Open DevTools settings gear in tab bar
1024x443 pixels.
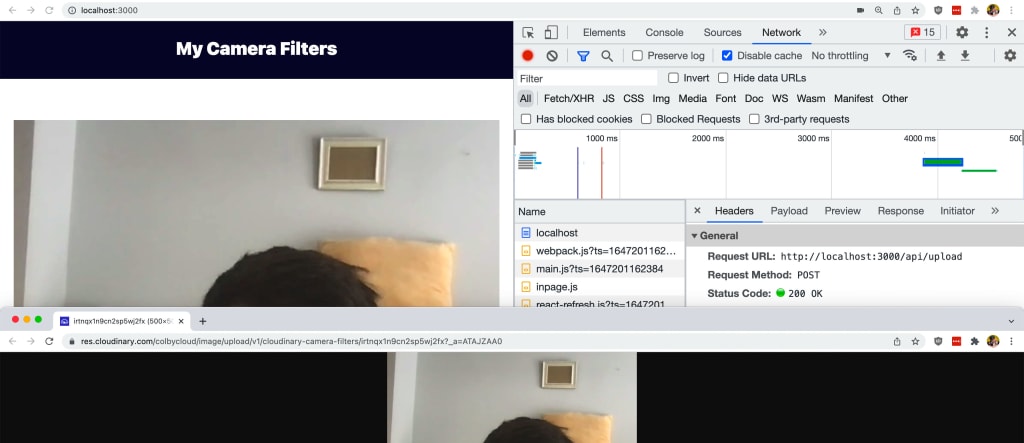[962, 33]
